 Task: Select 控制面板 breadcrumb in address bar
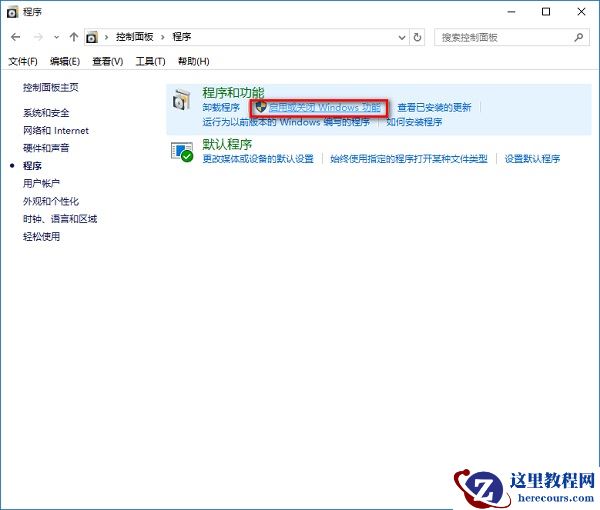(x=135, y=37)
